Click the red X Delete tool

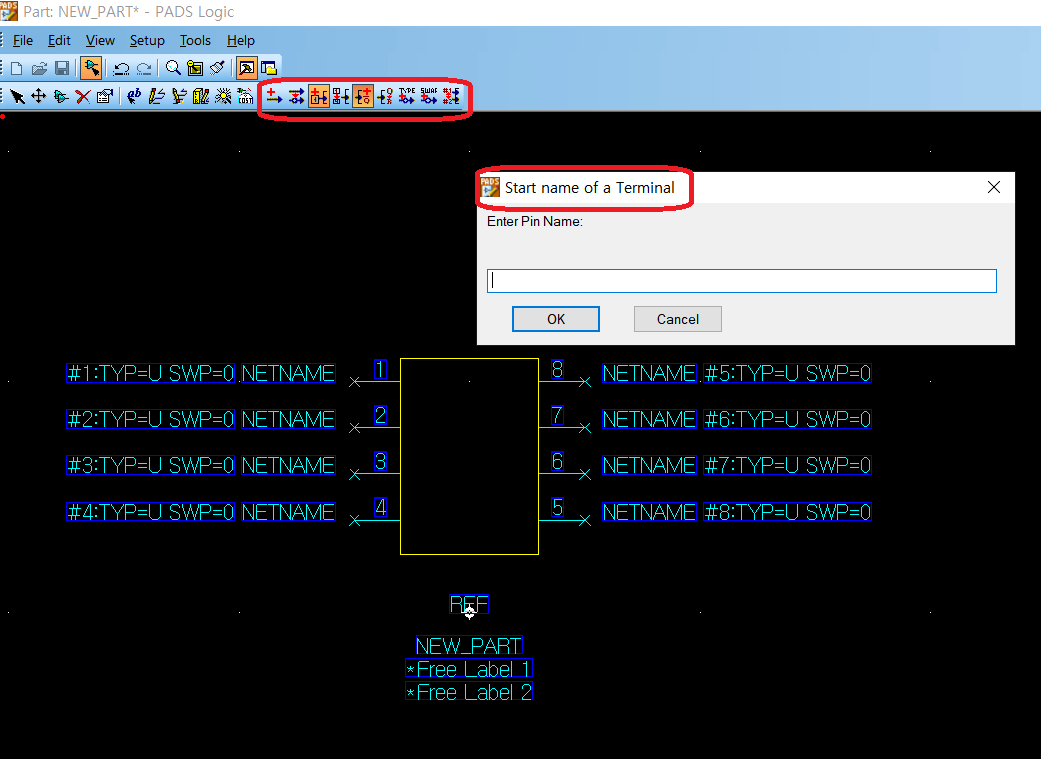click(x=82, y=97)
